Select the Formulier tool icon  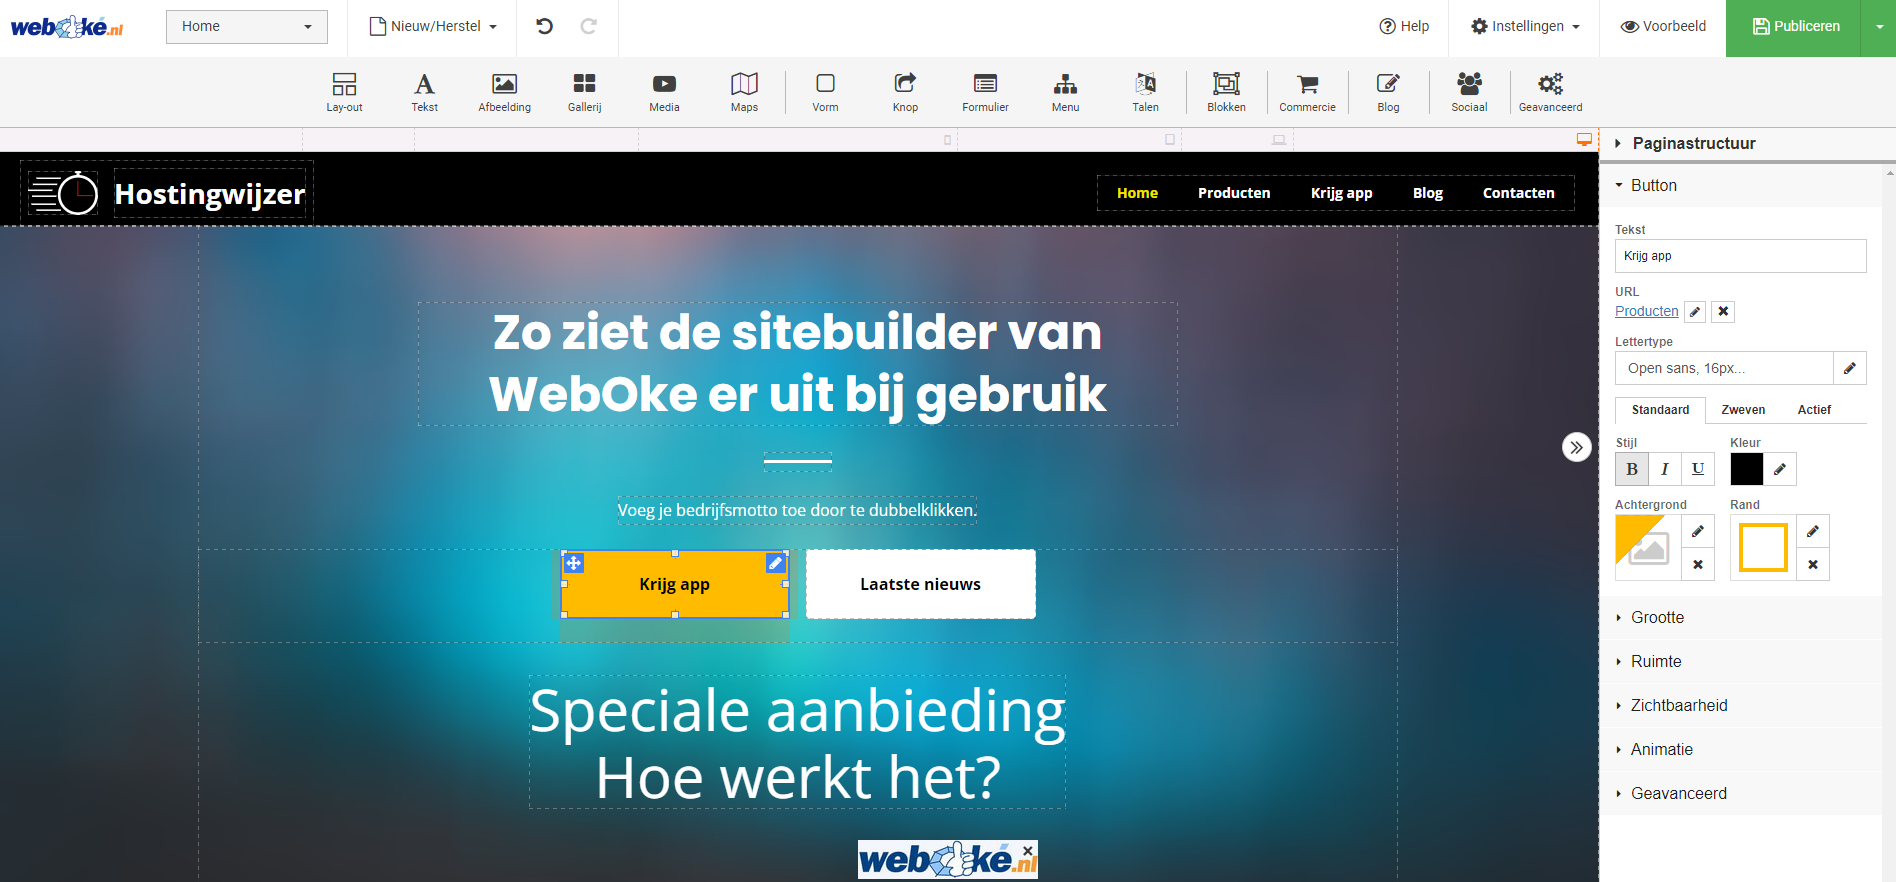pyautogui.click(x=985, y=92)
